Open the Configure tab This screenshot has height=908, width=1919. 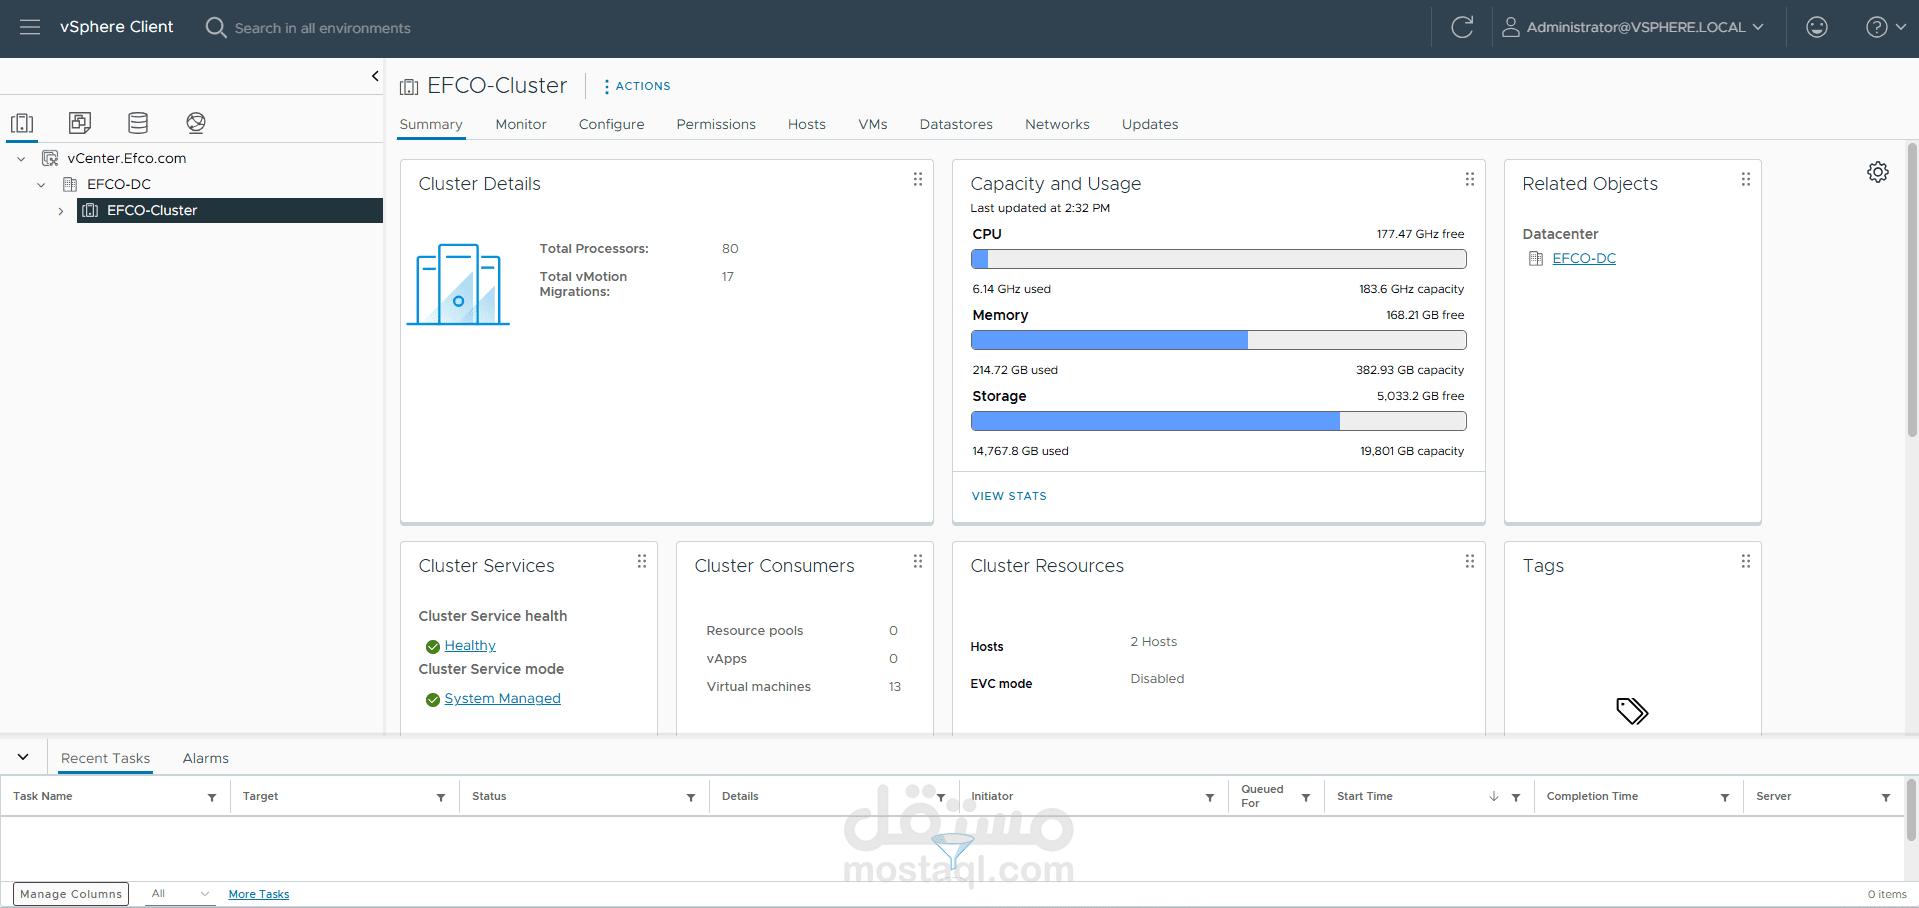(x=611, y=124)
